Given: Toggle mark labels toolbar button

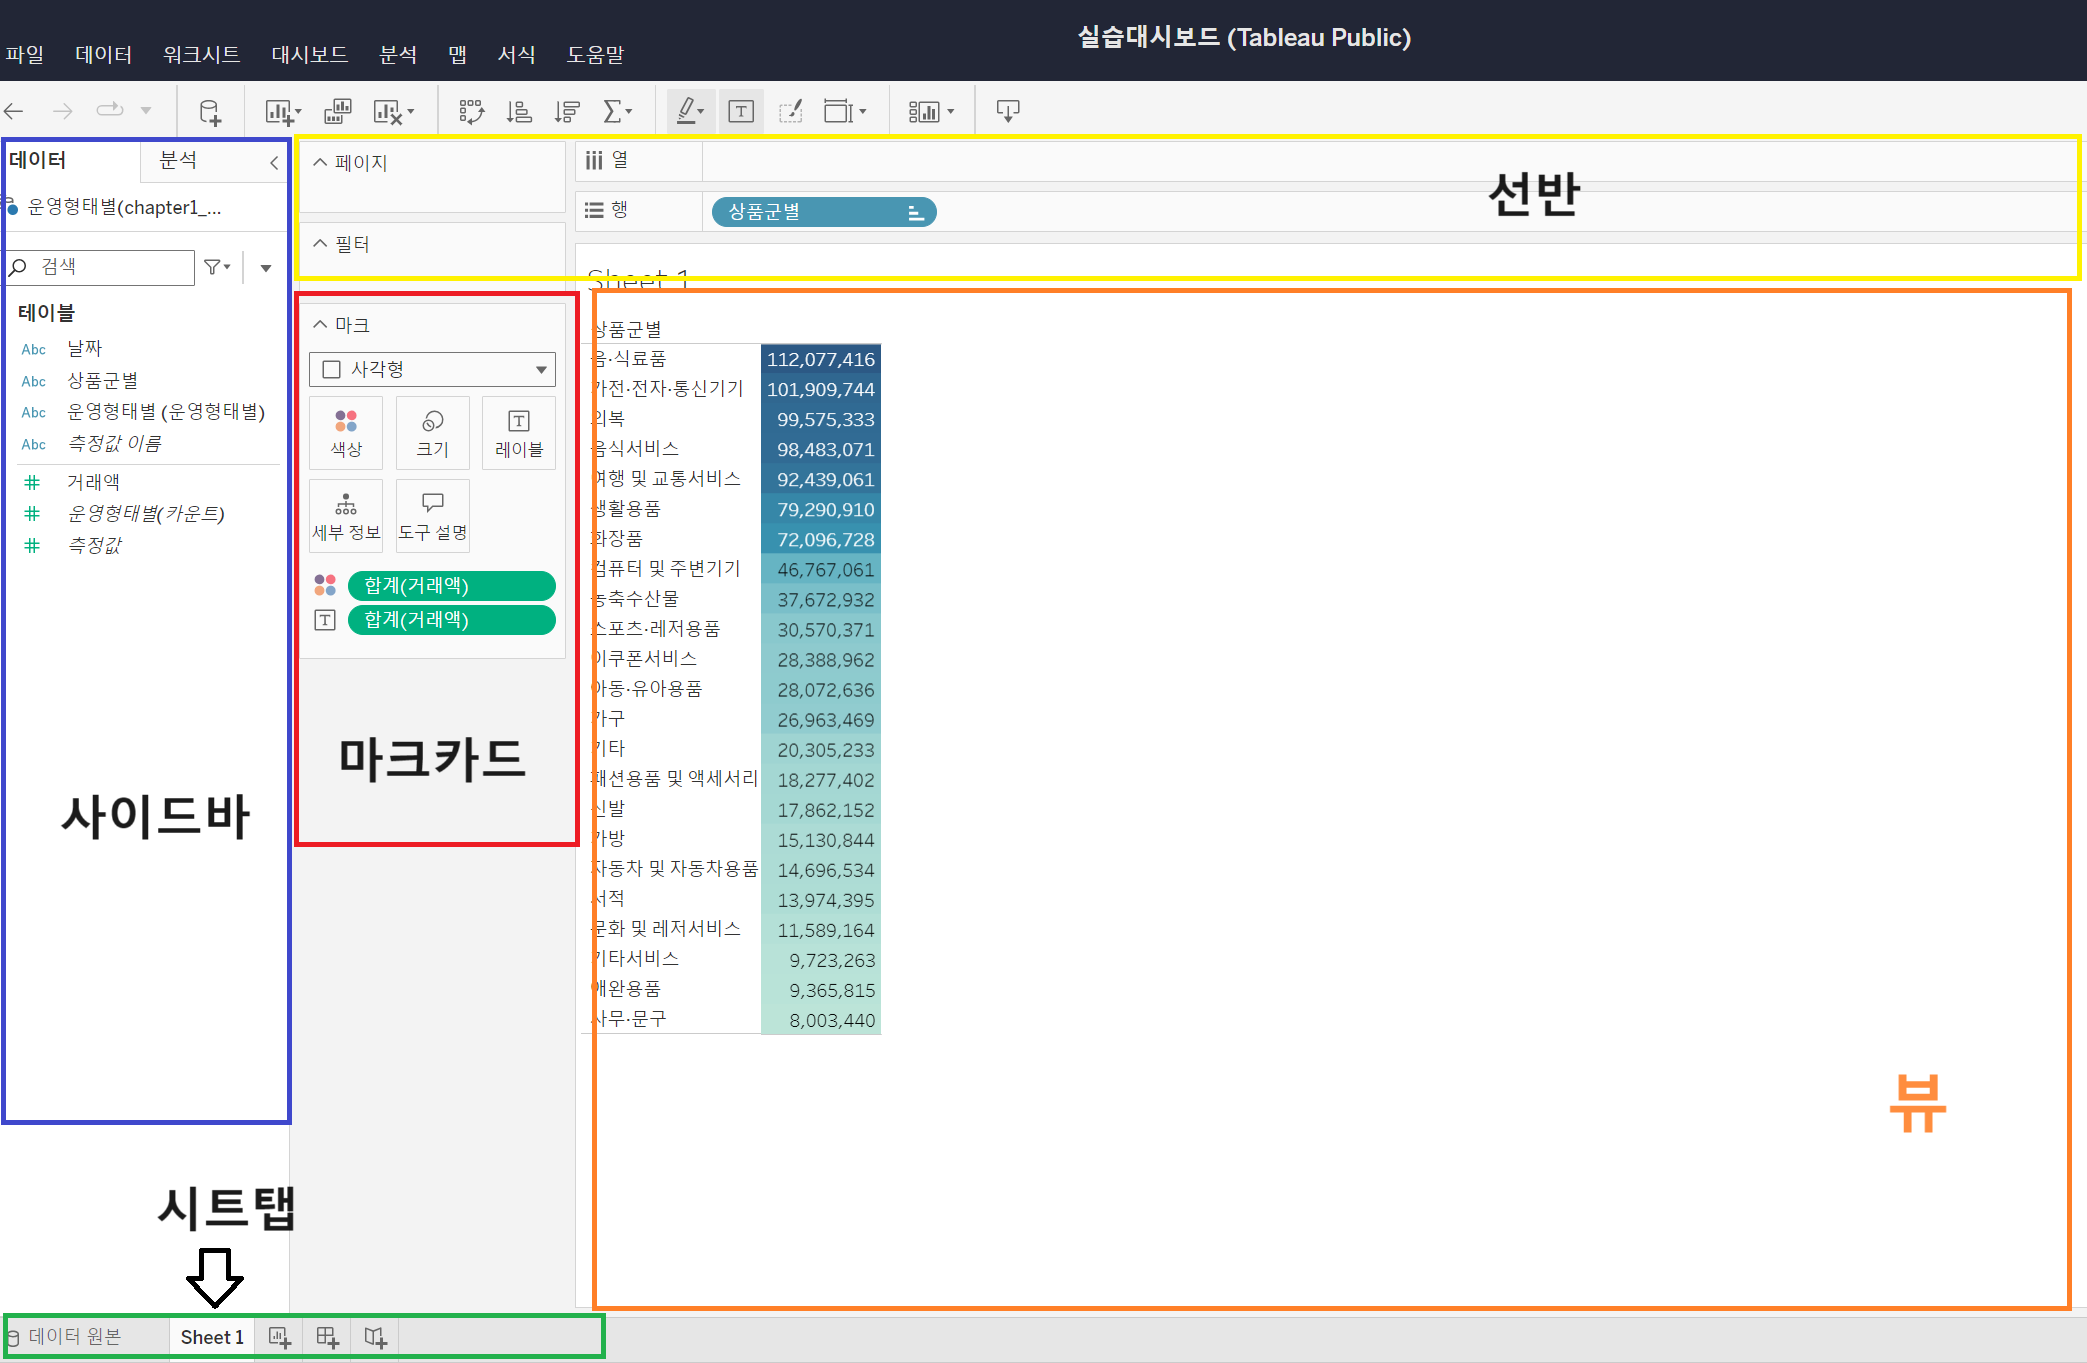Looking at the screenshot, I should (741, 112).
